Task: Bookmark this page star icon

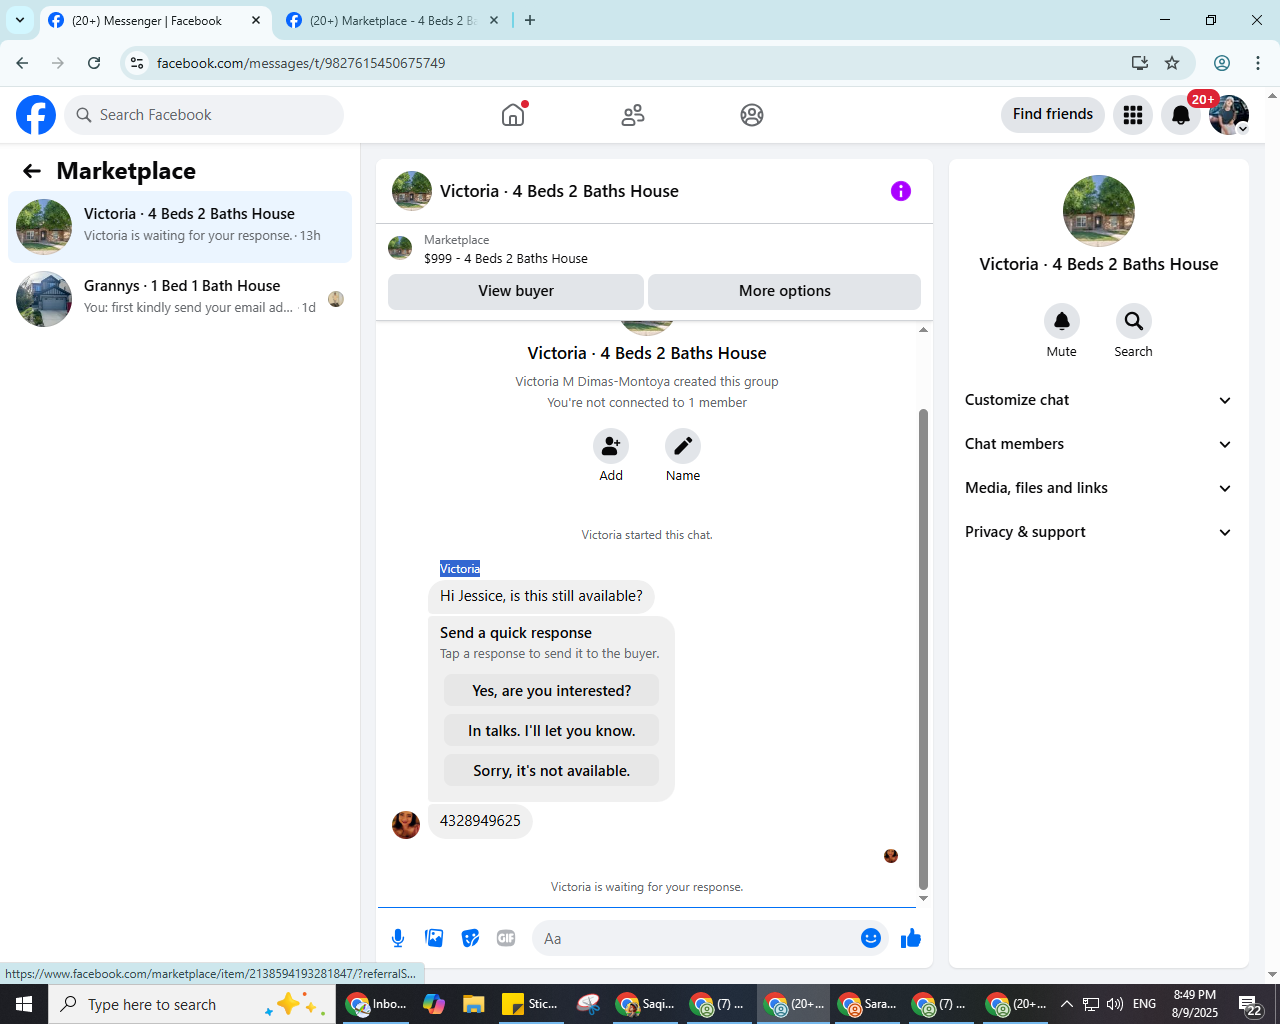Action: pos(1172,63)
